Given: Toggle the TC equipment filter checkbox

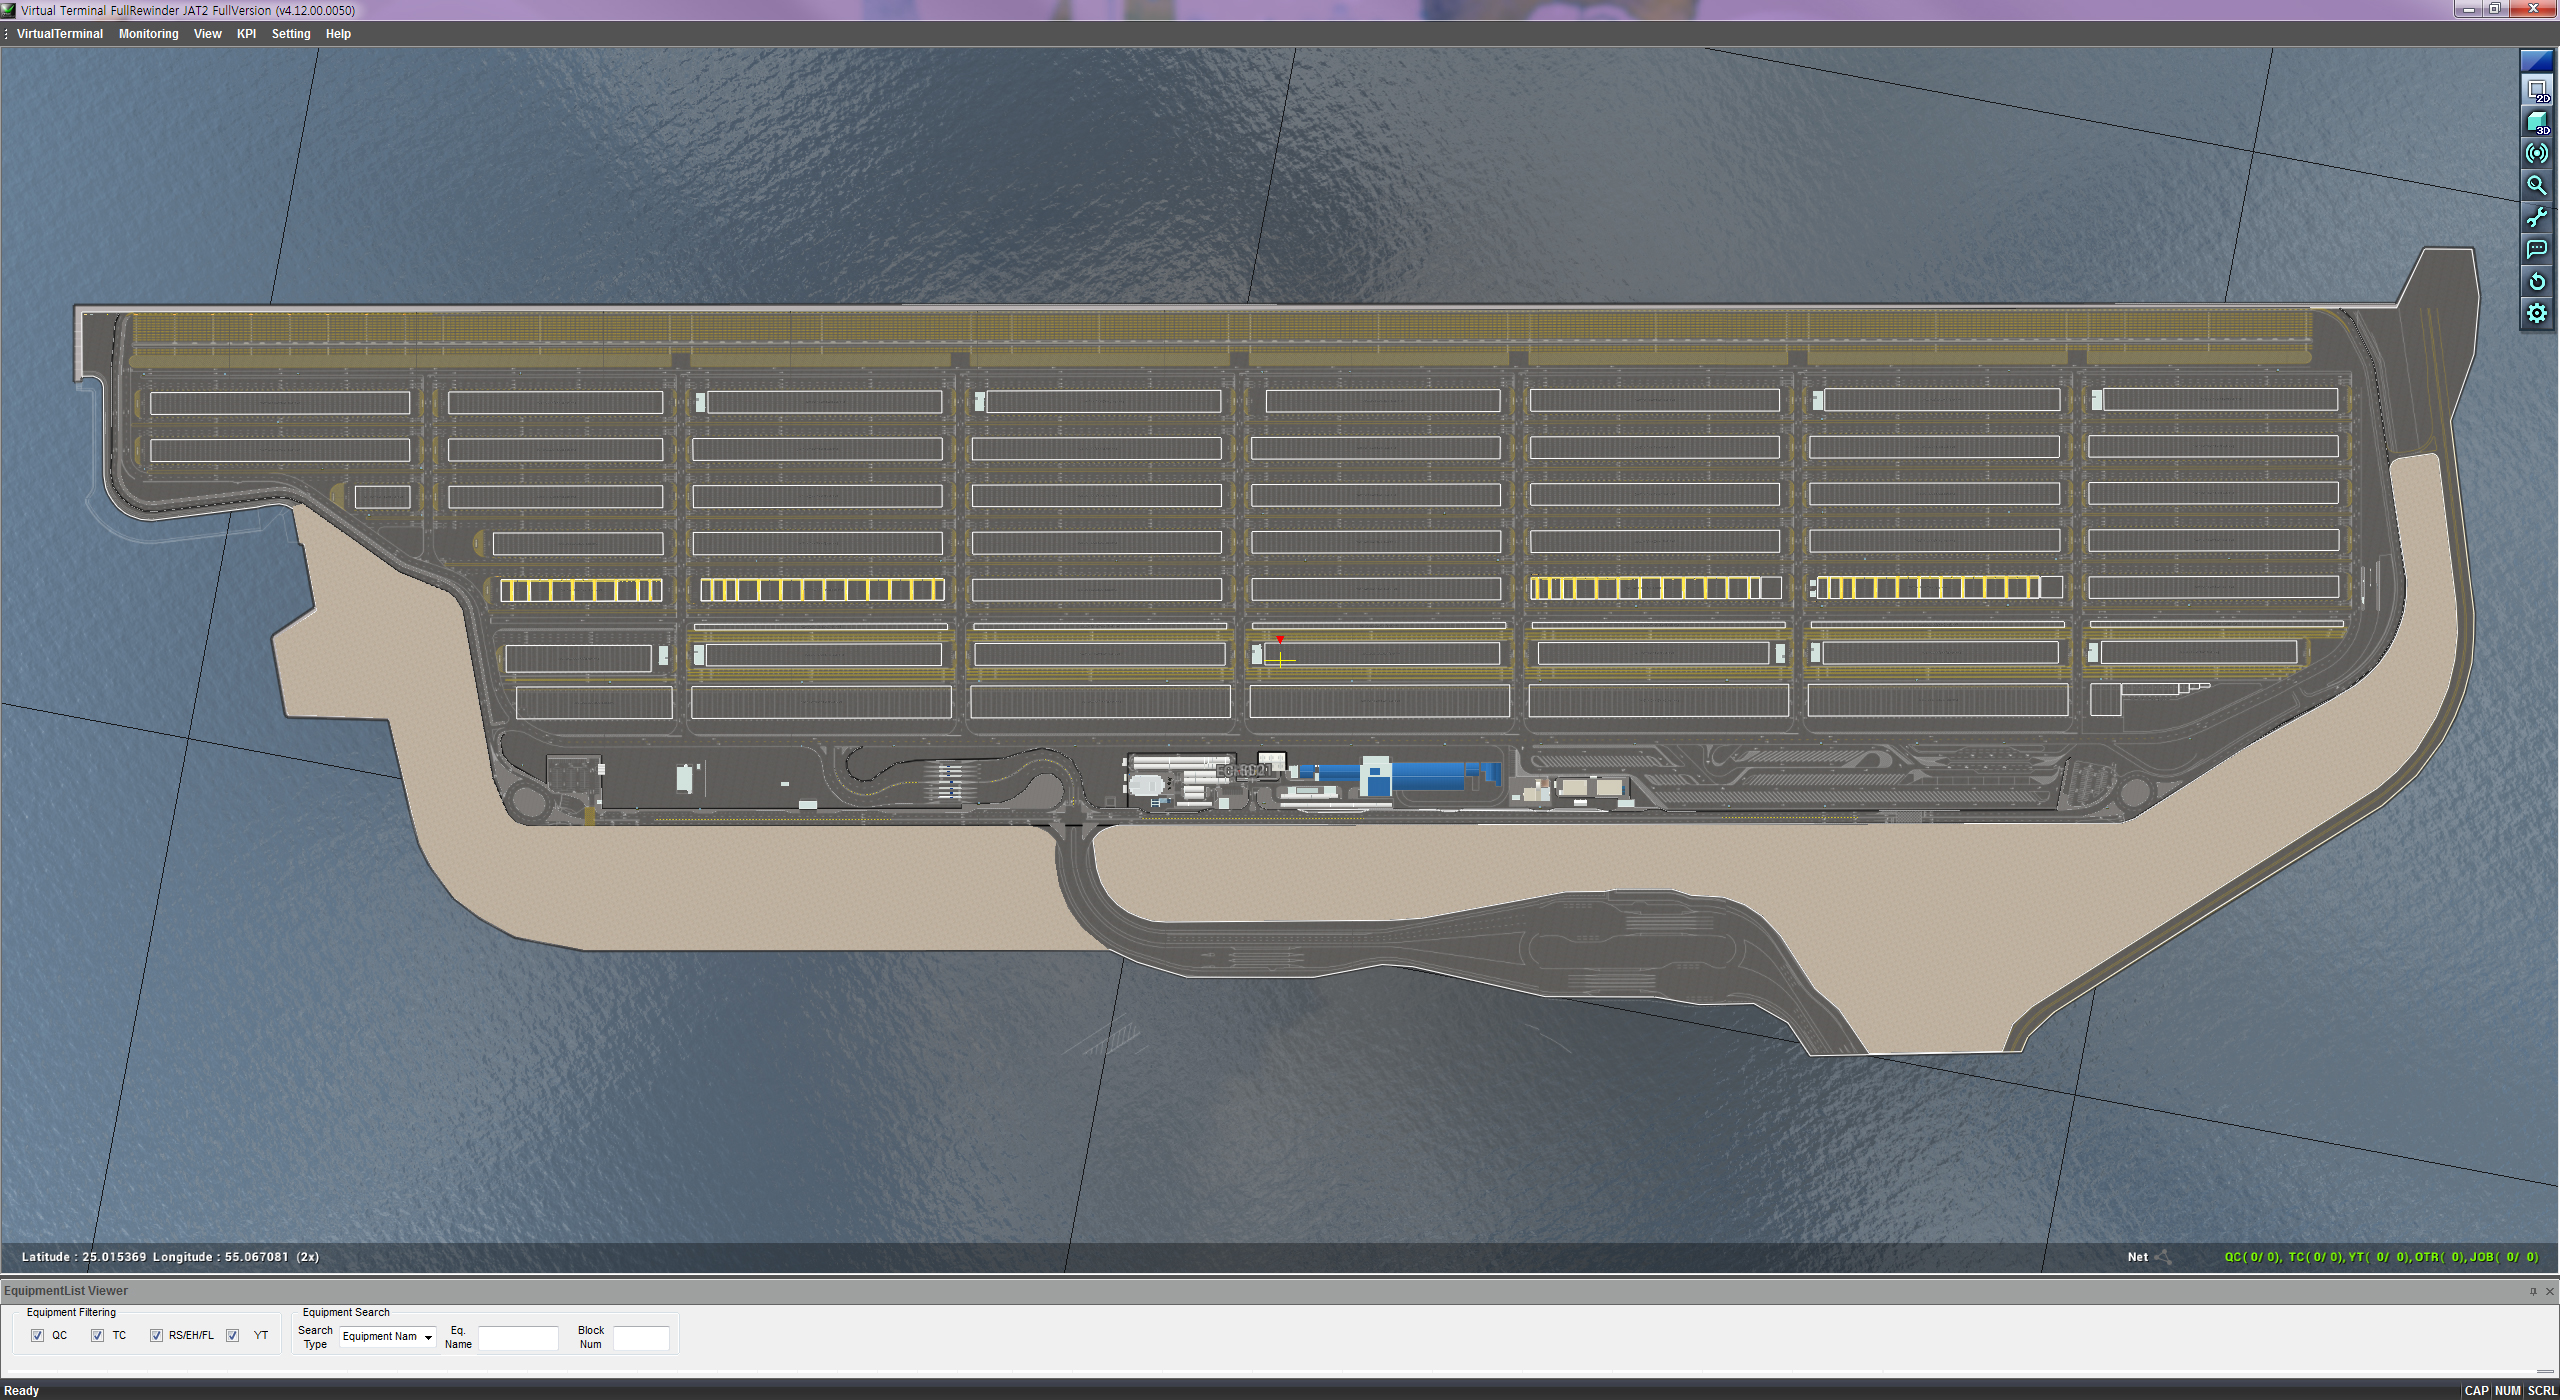Looking at the screenshot, I should tap(97, 1336).
